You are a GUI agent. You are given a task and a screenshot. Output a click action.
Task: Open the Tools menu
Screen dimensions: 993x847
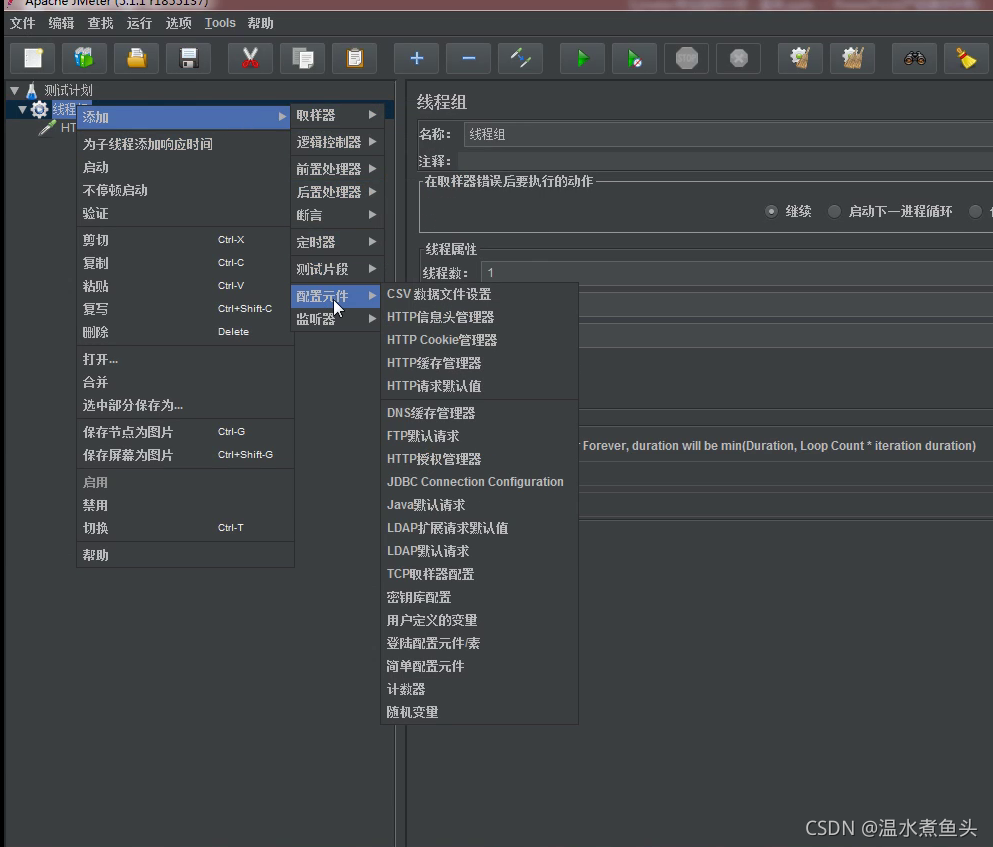220,23
